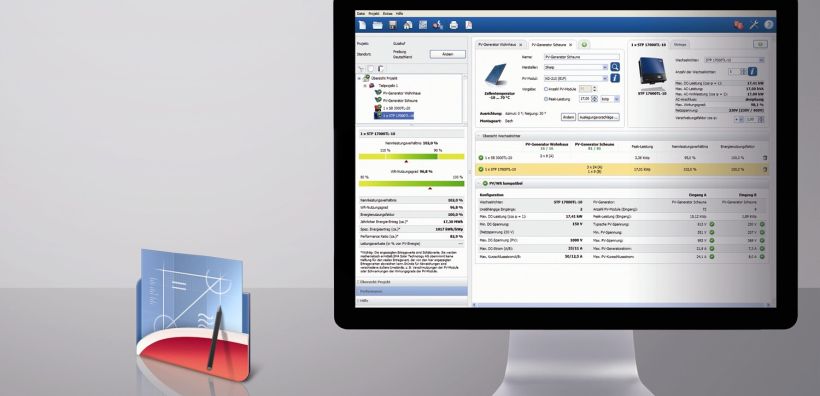Open the Hilfe accordion panel at bottom left
Image resolution: width=820 pixels, height=396 pixels.
click(411, 301)
